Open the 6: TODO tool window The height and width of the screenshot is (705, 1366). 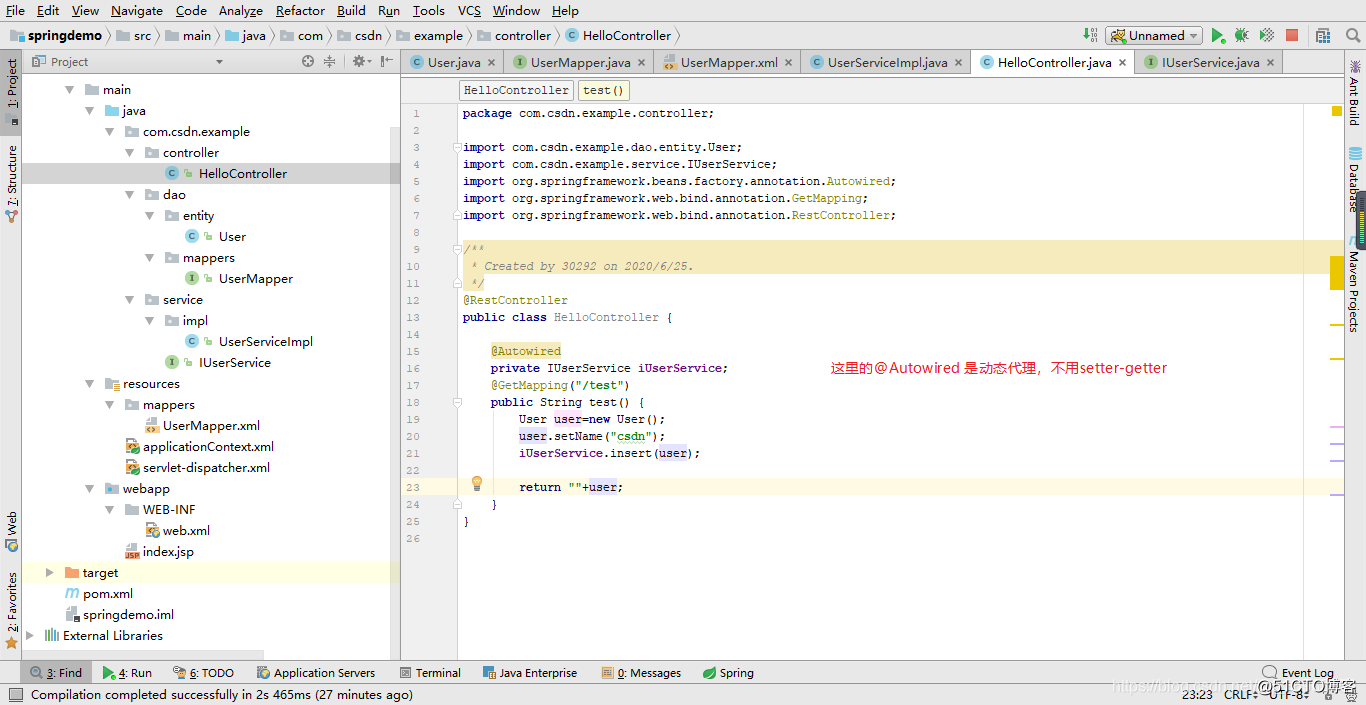[x=204, y=673]
